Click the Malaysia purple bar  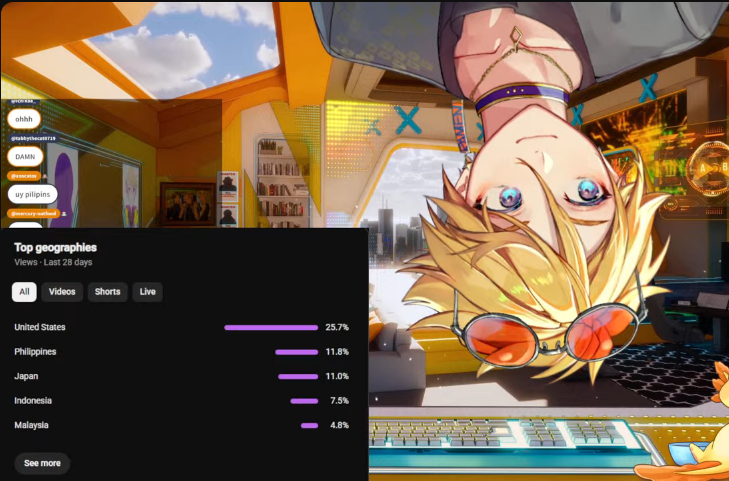pos(310,426)
